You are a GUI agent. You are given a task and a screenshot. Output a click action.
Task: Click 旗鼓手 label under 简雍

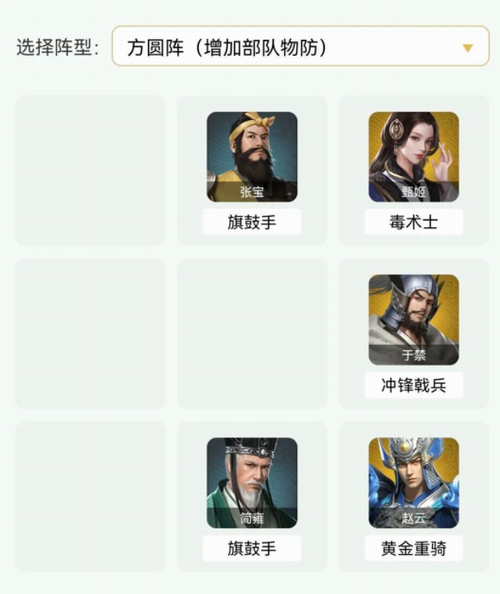click(252, 548)
